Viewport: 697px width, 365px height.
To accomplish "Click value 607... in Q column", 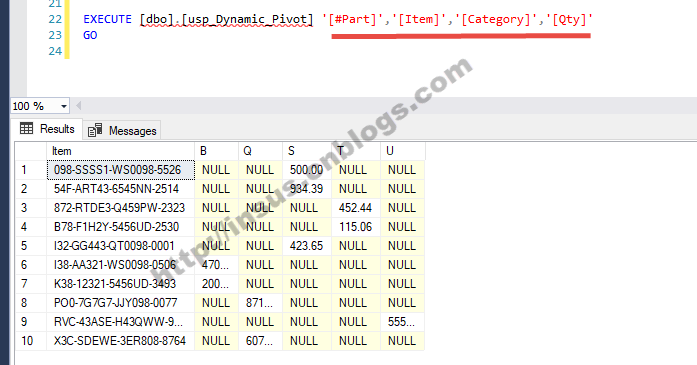I will click(260, 341).
